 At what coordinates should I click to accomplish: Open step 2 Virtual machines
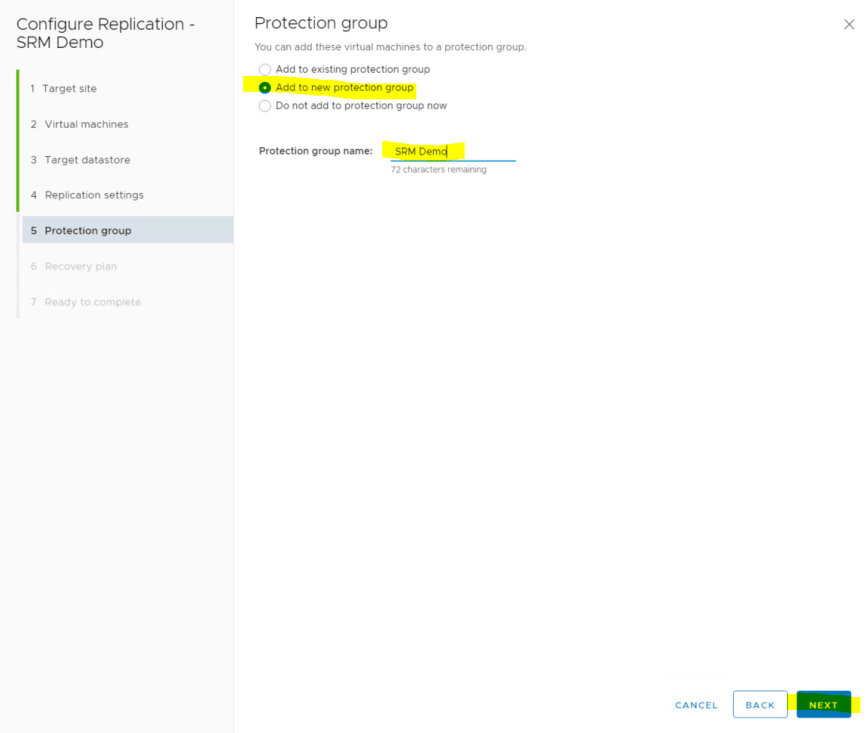86,124
